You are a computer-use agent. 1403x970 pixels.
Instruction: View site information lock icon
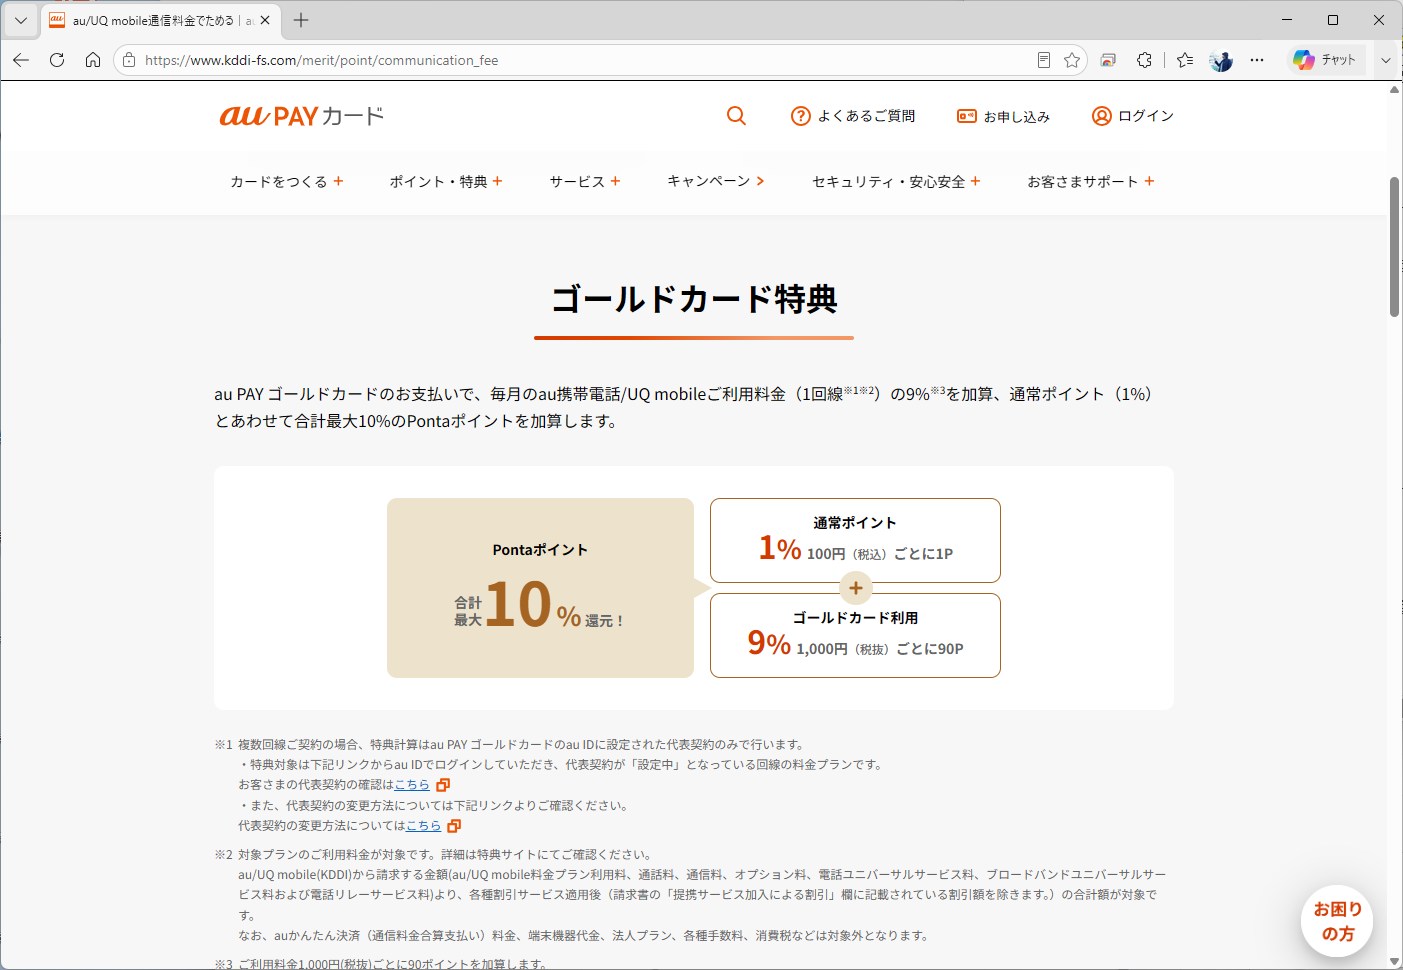pyautogui.click(x=129, y=60)
